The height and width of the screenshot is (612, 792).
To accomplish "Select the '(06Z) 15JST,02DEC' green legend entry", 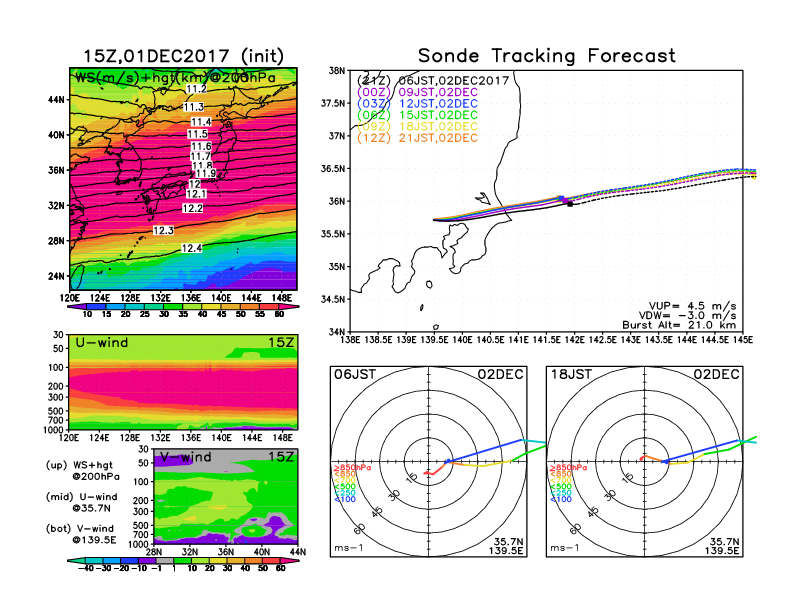I will tap(417, 115).
